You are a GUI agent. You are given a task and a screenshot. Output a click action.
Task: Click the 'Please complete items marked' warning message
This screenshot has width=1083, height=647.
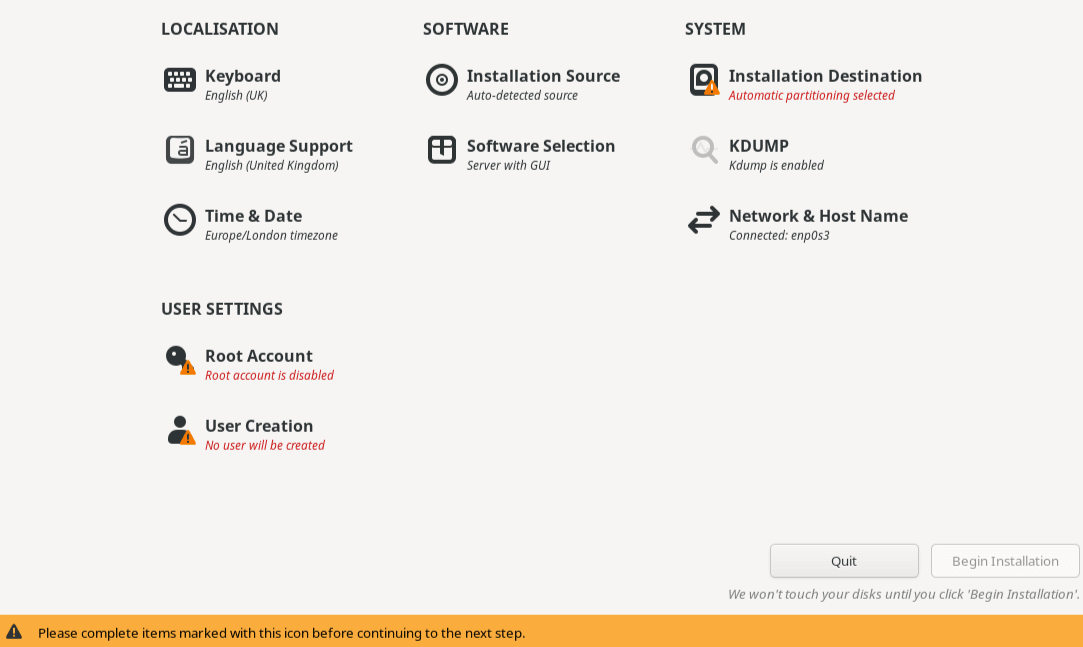click(282, 632)
